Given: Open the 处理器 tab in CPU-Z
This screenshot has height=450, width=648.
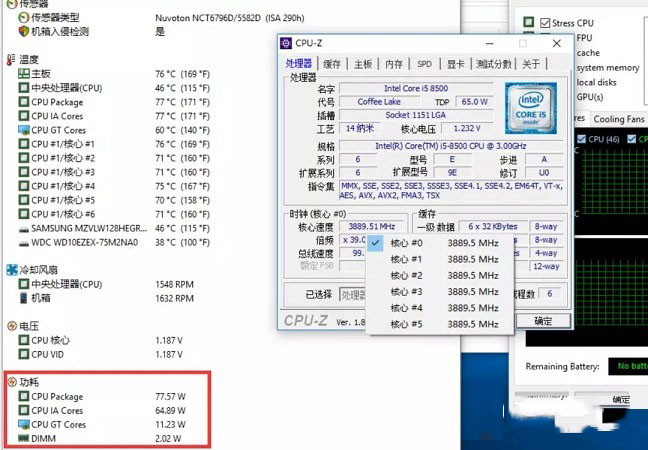Looking at the screenshot, I should click(x=299, y=64).
